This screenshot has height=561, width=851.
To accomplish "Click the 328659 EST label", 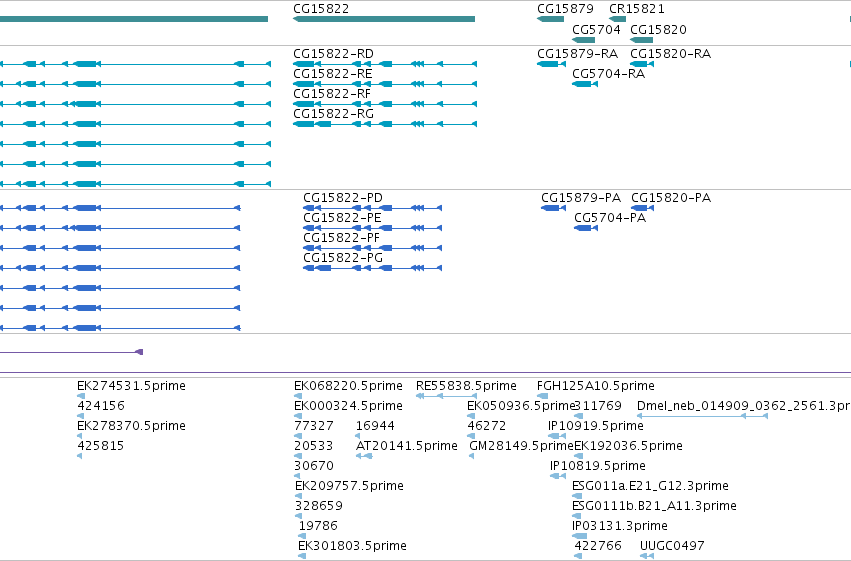I will 319,506.
